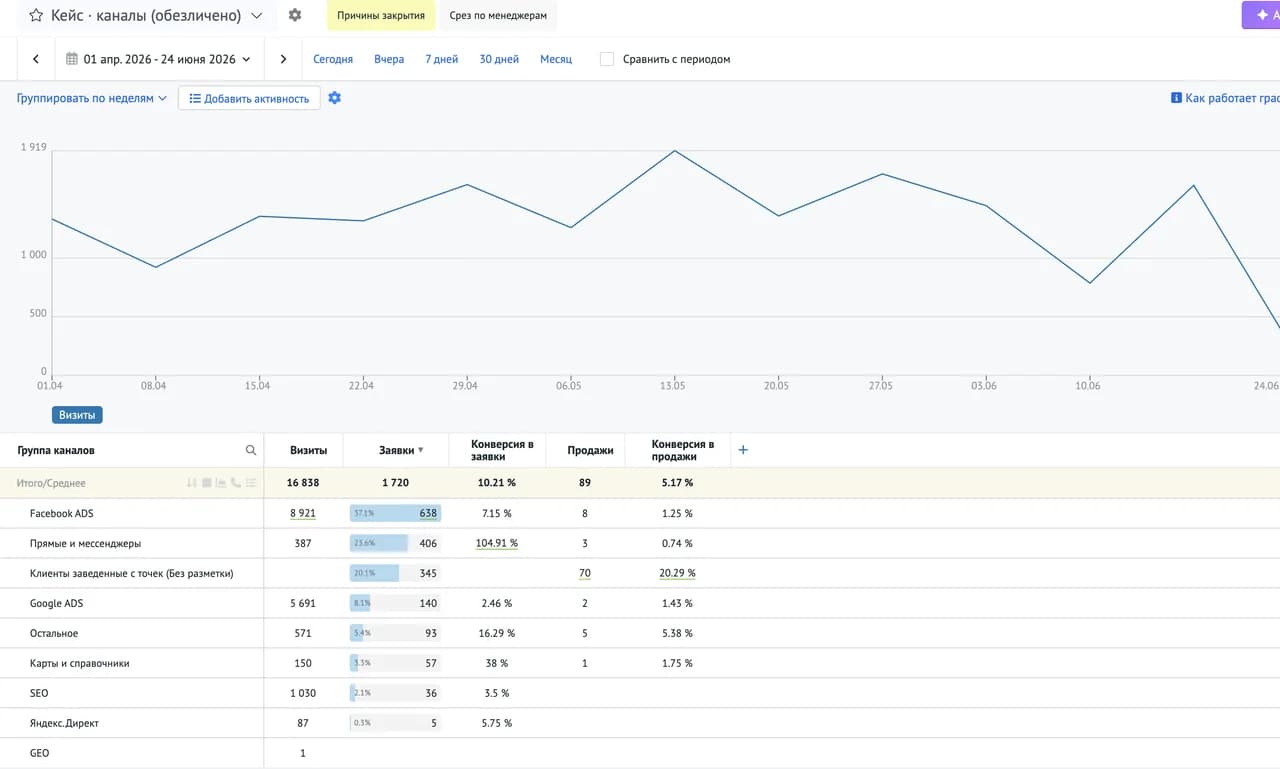Open the Причины закрытия tab
The height and width of the screenshot is (769, 1280).
point(381,16)
